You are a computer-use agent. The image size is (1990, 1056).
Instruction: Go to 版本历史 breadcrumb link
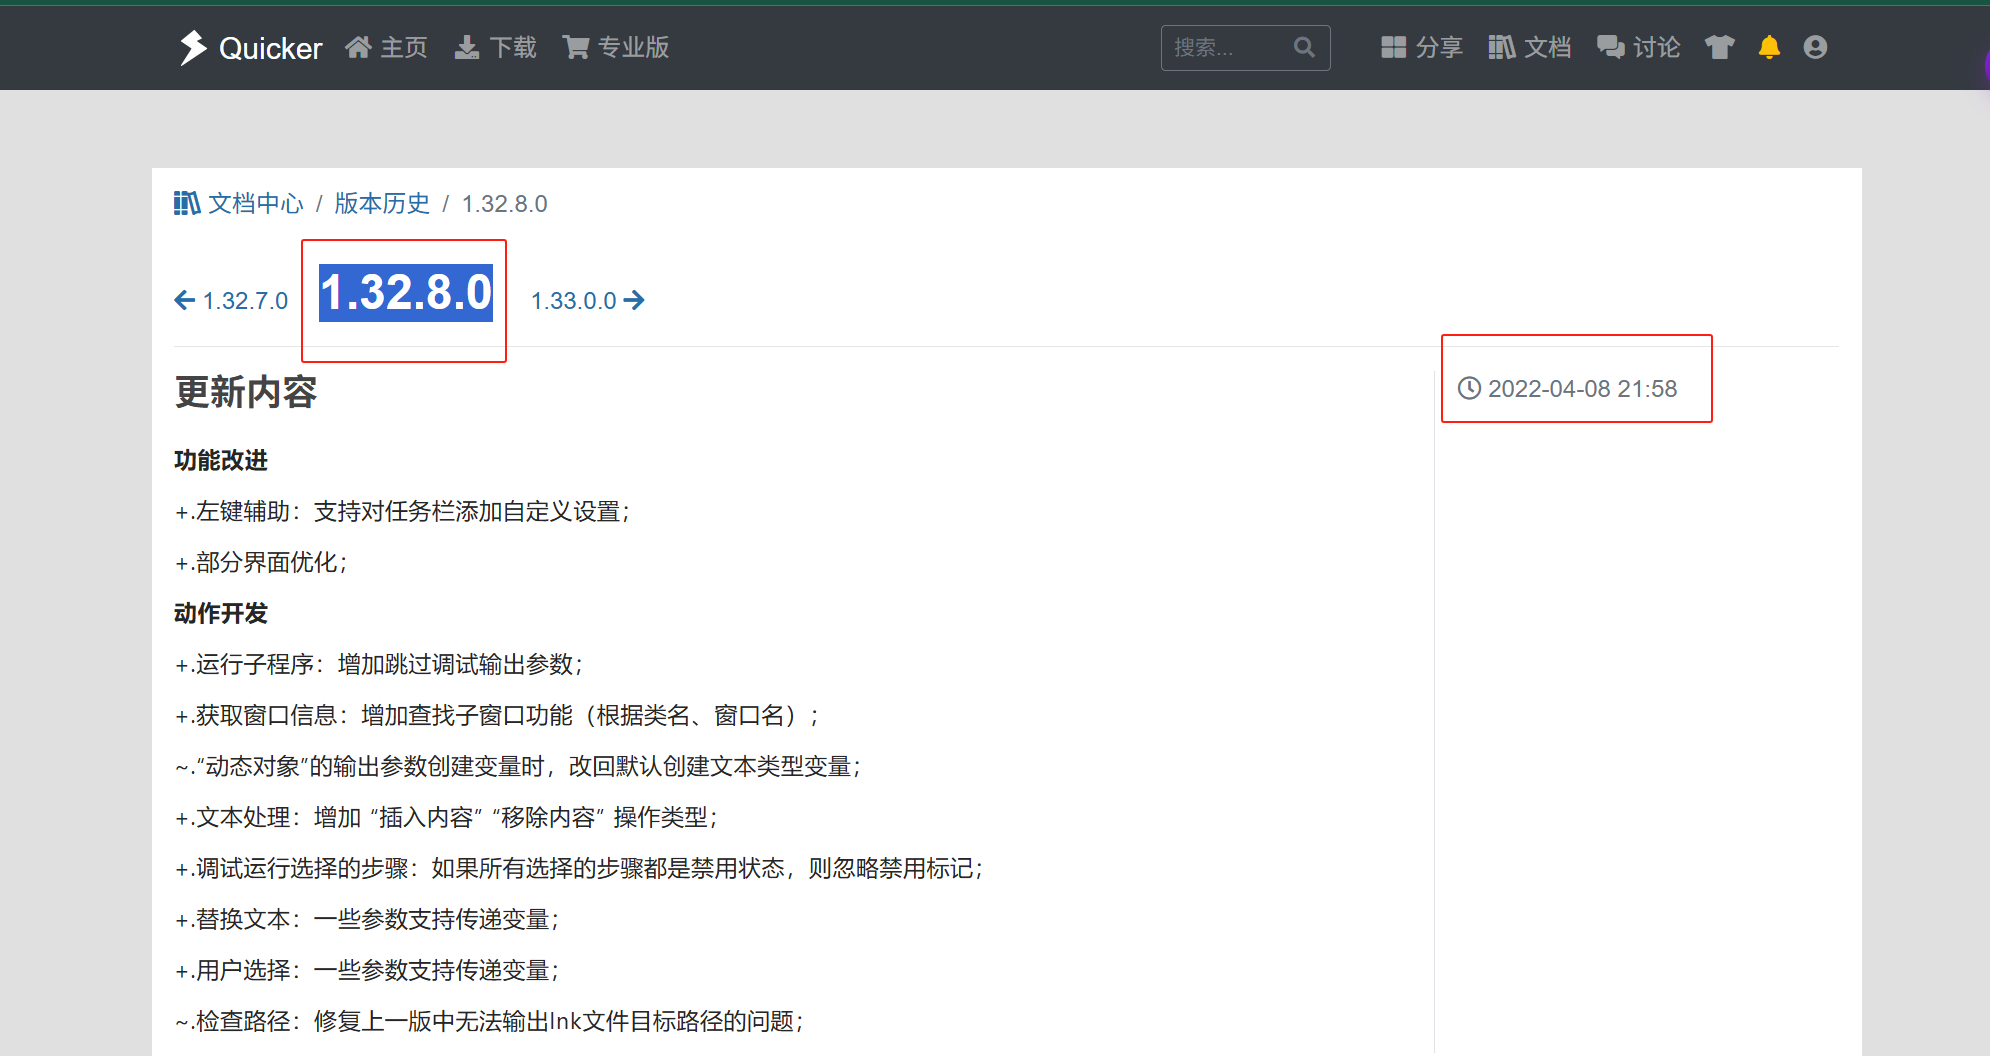coord(382,204)
